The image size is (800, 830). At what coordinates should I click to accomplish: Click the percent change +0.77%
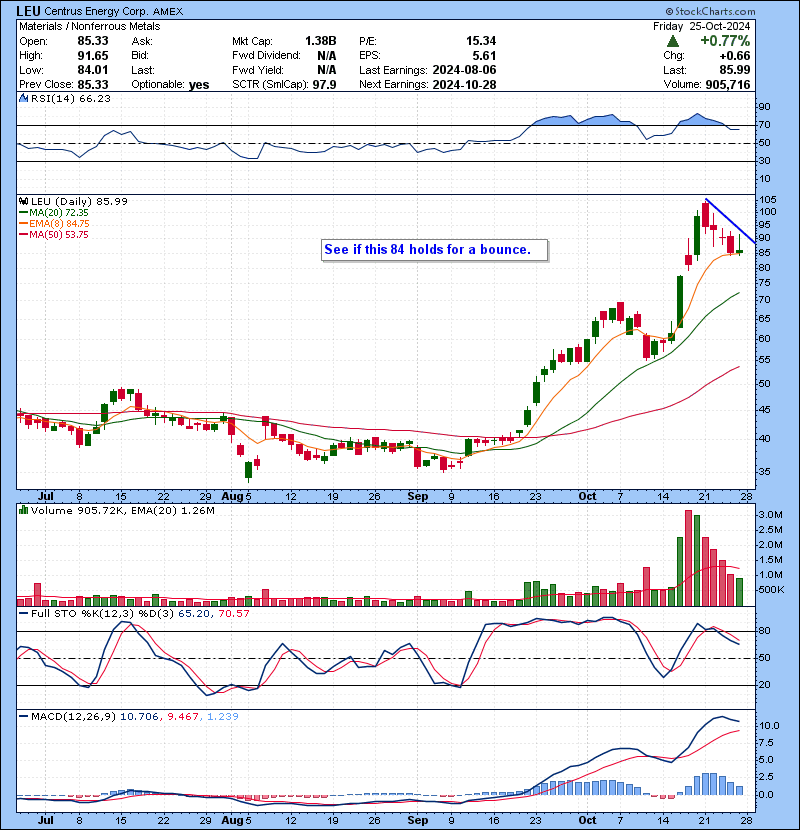pos(725,41)
